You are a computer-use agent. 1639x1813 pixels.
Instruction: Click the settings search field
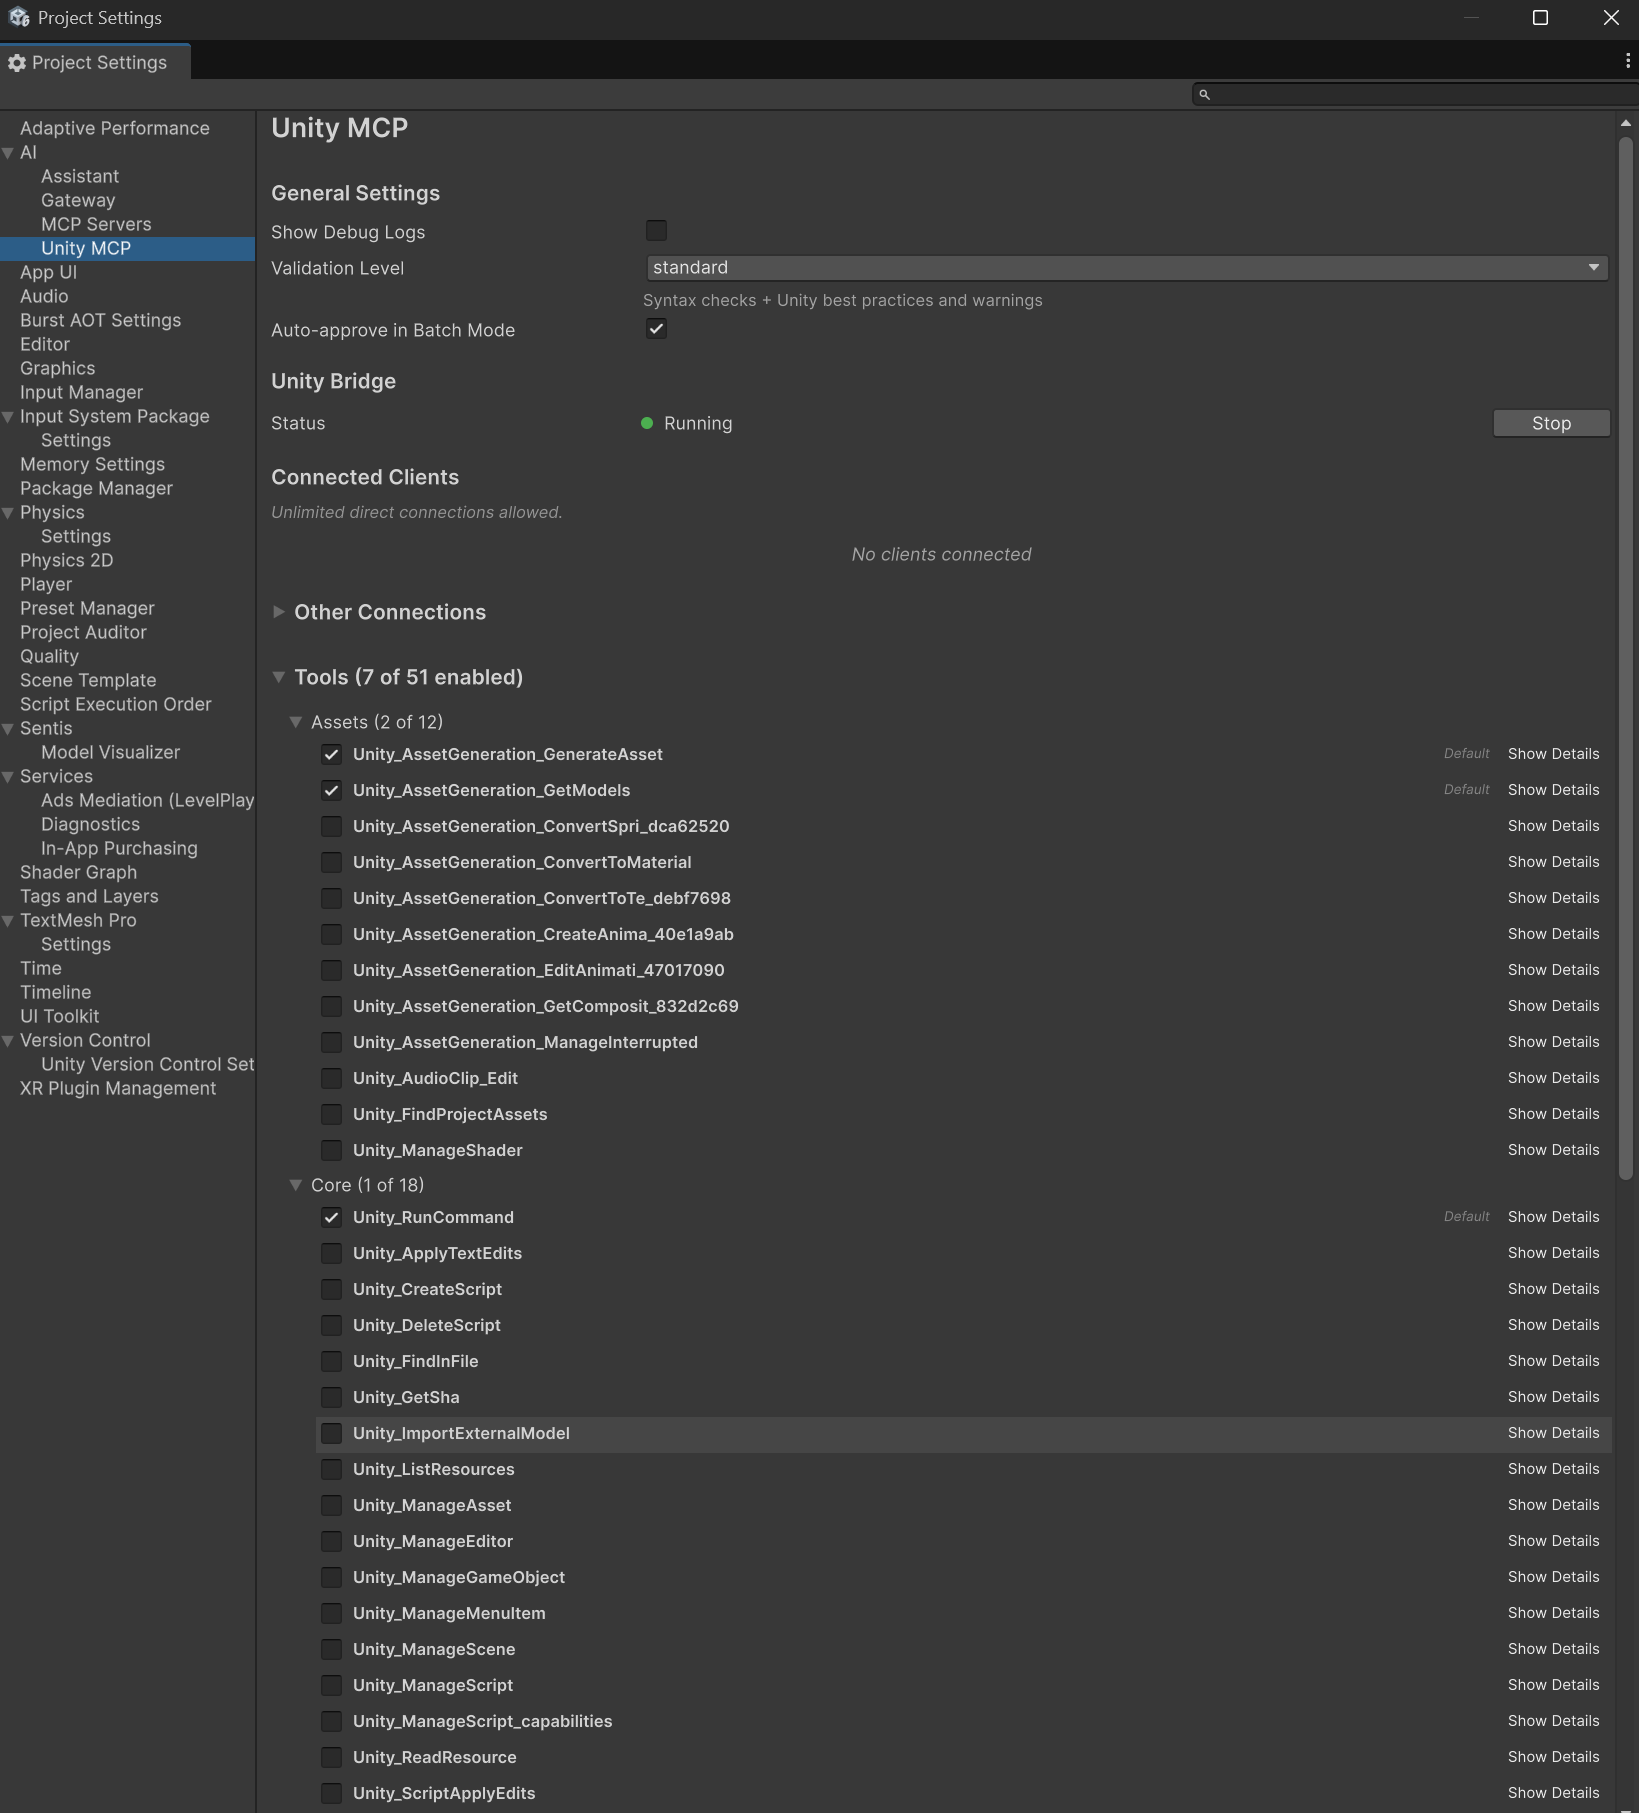pos(1415,94)
